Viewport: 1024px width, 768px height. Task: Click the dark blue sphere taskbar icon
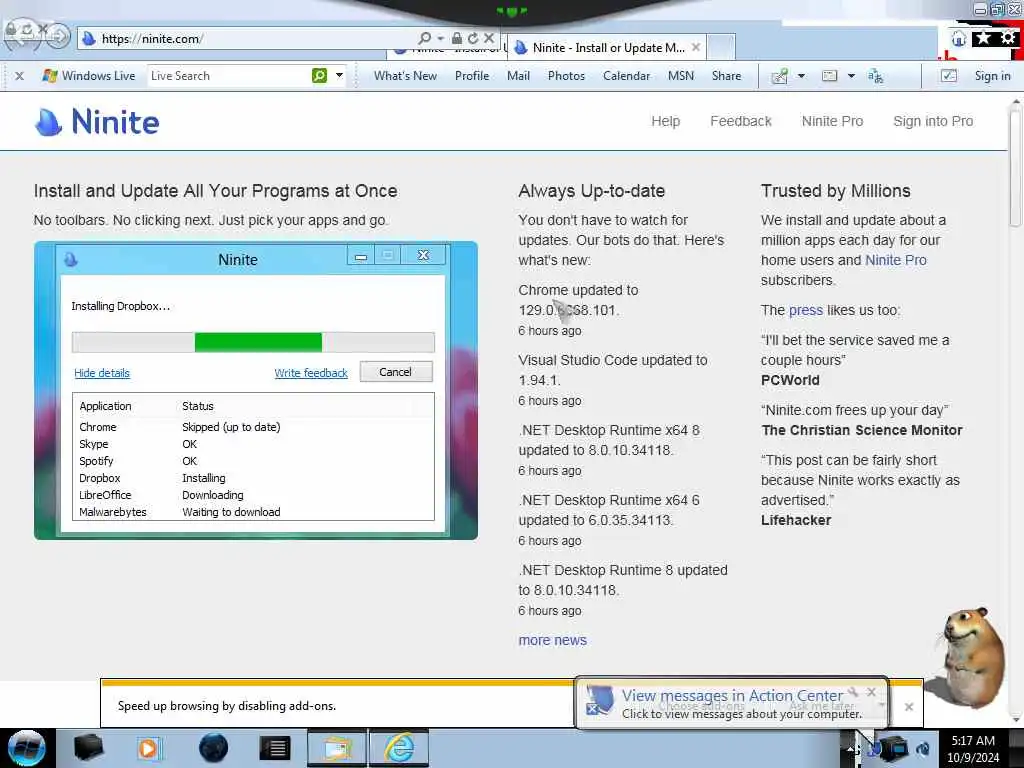tap(214, 748)
